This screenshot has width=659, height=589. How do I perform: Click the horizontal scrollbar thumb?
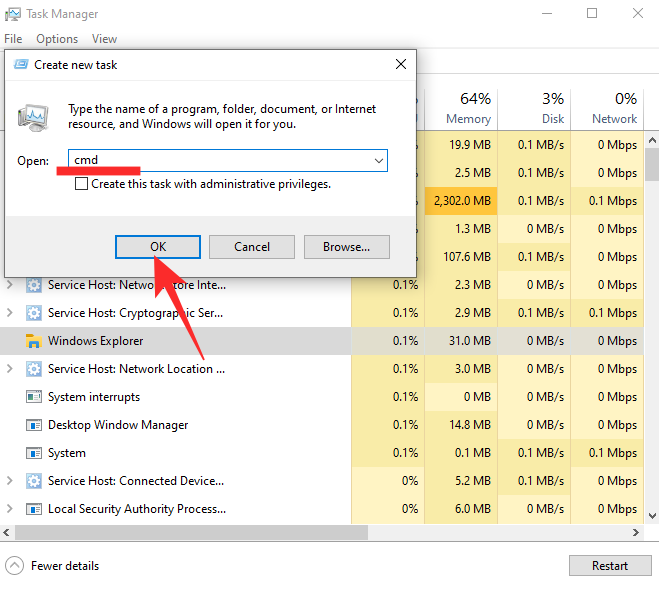click(x=191, y=533)
